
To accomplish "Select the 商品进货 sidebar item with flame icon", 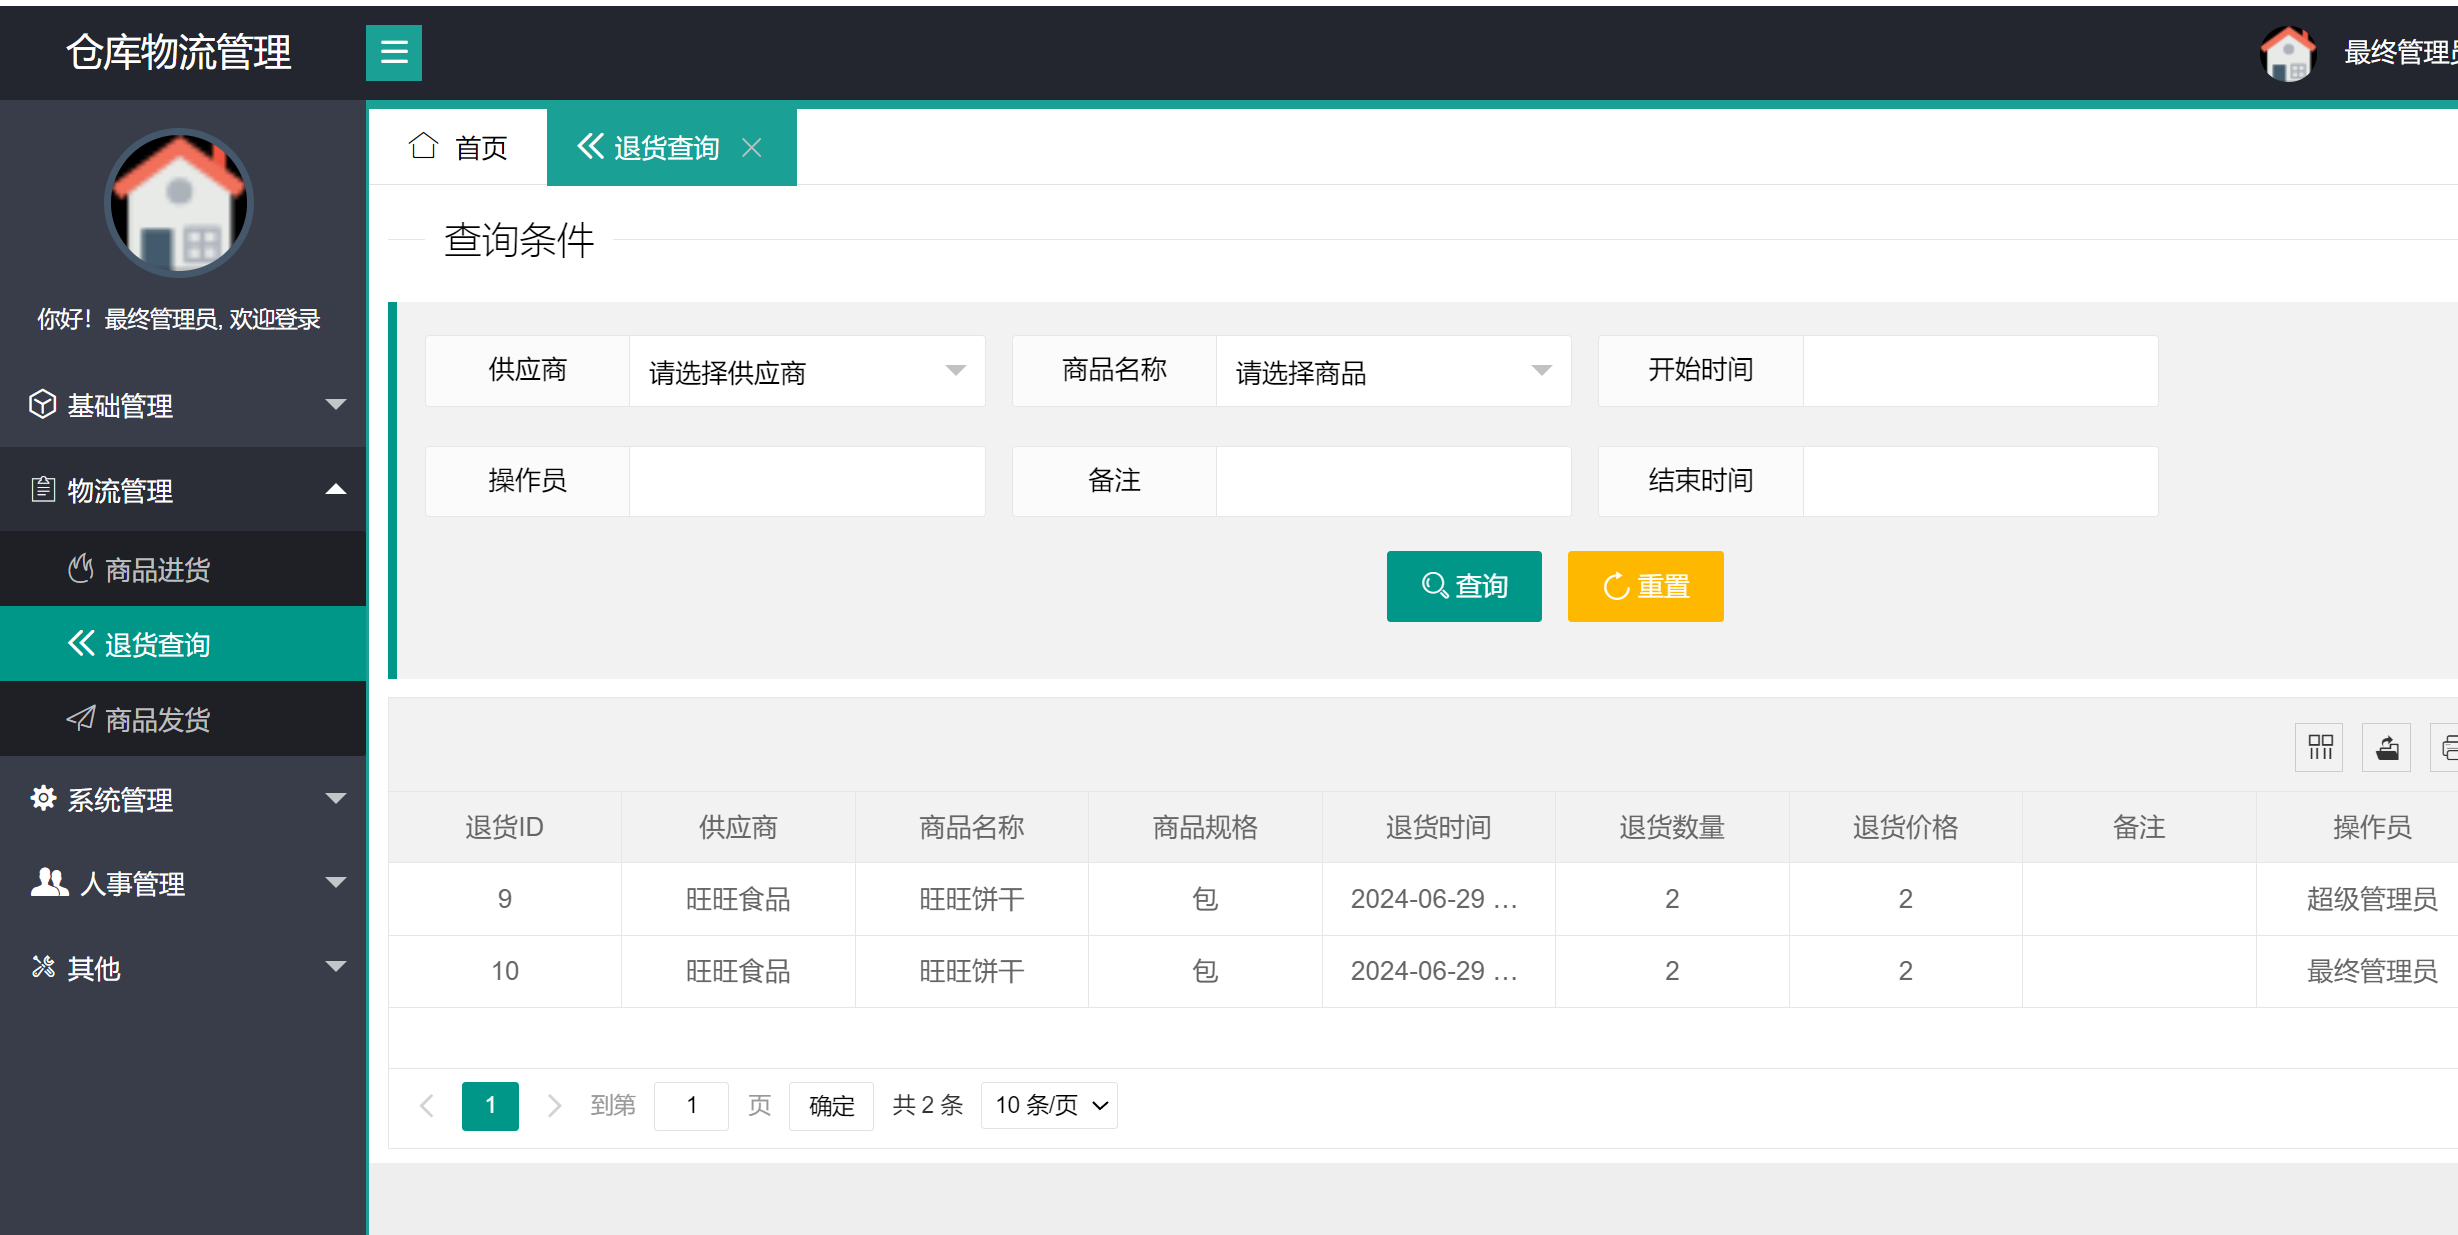I will (156, 568).
